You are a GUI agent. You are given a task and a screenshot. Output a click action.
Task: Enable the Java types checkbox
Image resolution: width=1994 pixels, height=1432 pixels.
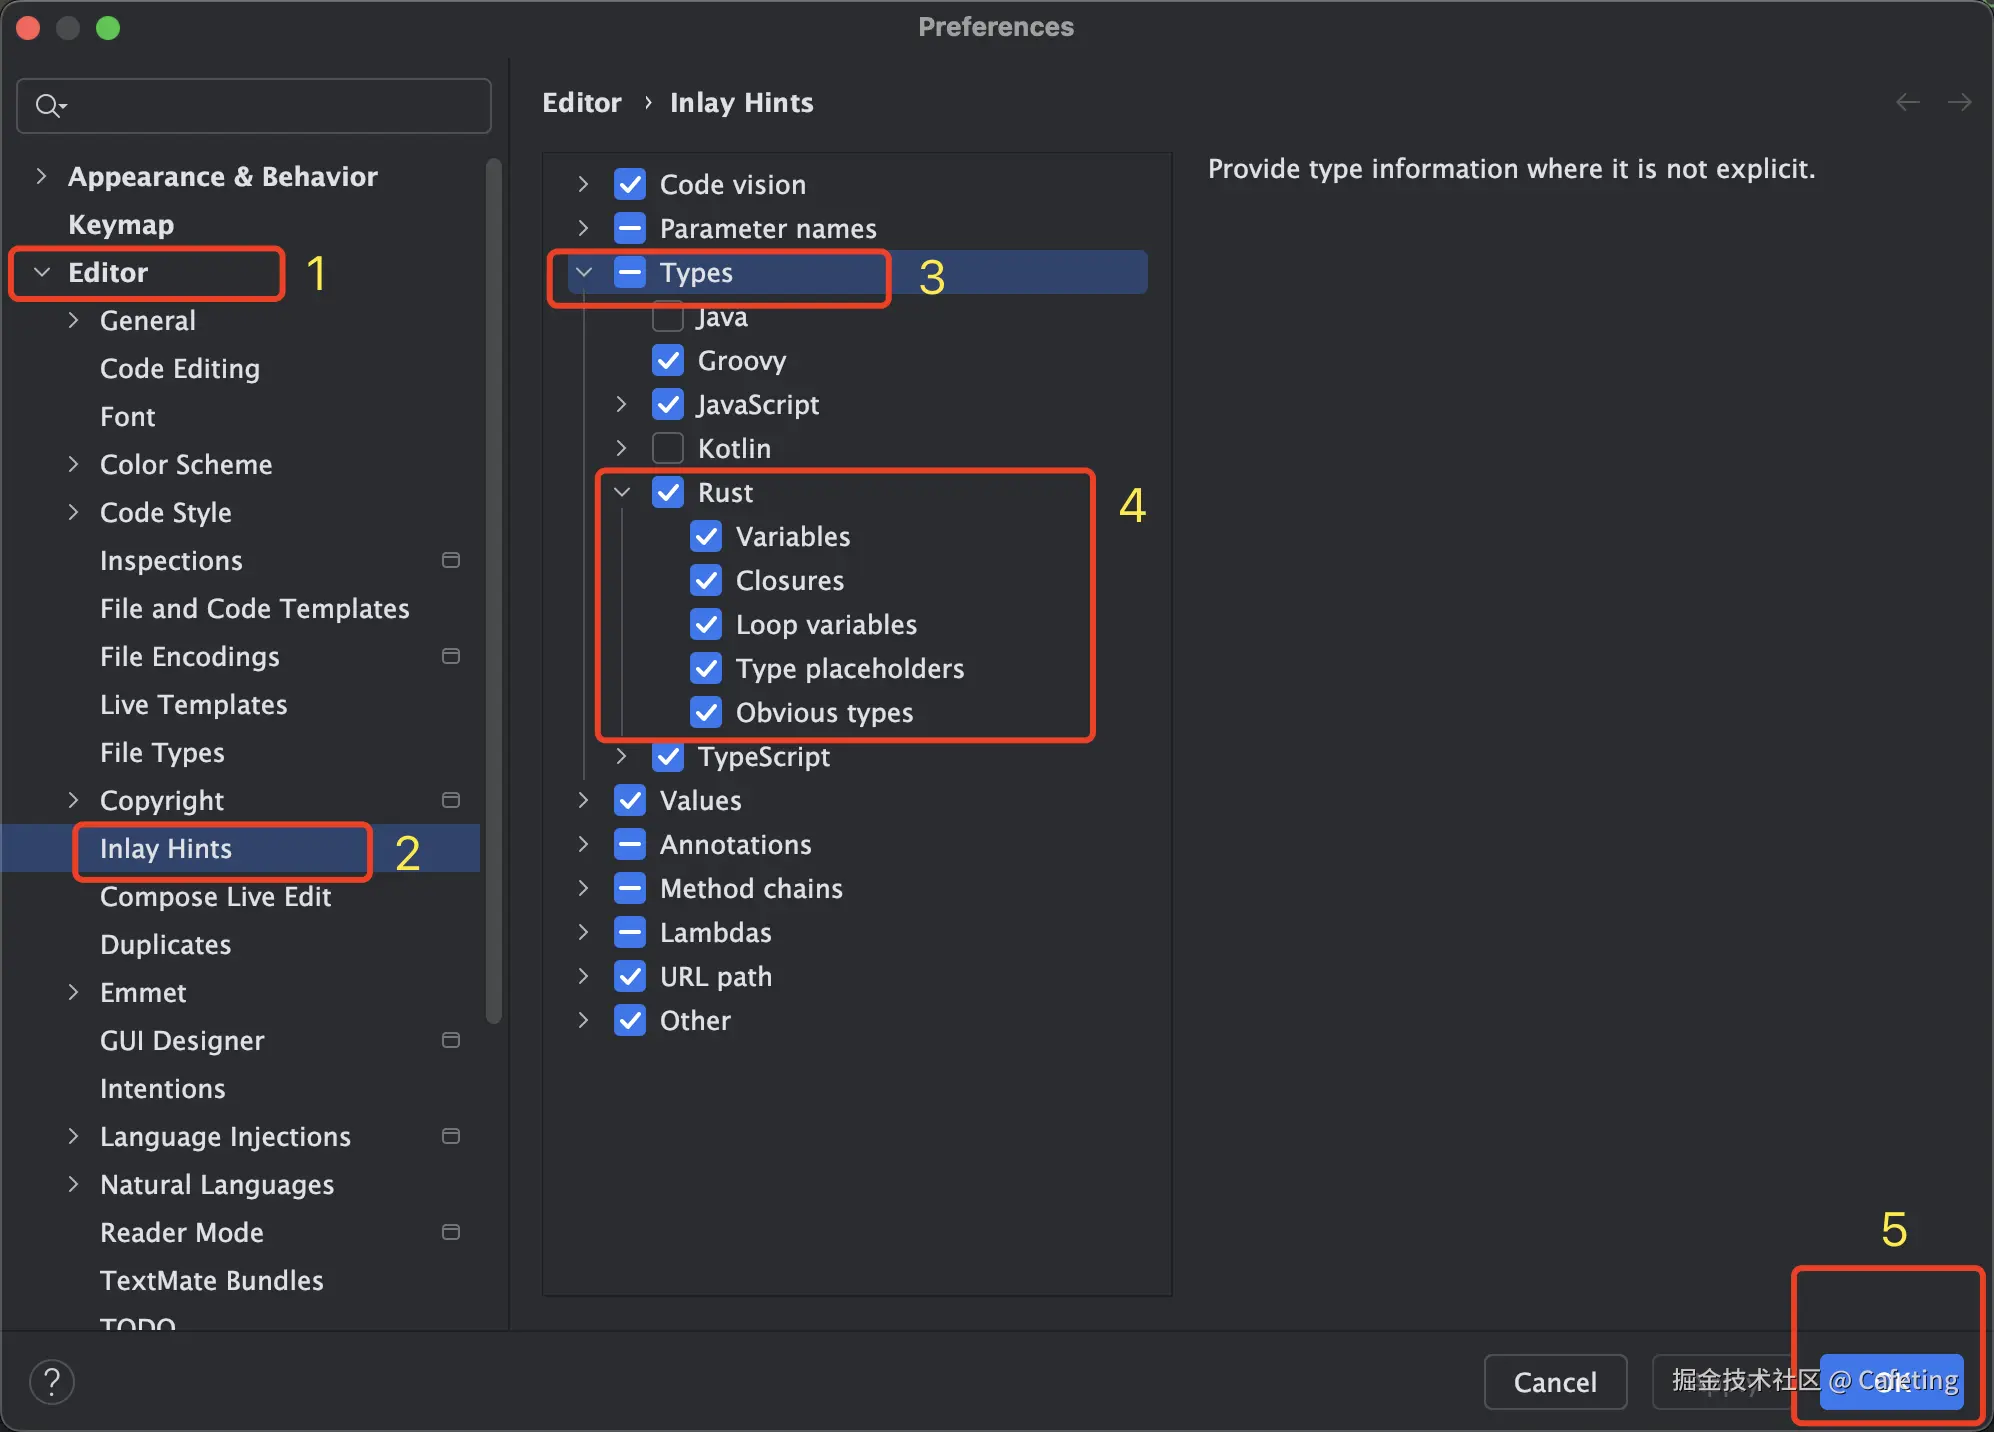pos(668,317)
